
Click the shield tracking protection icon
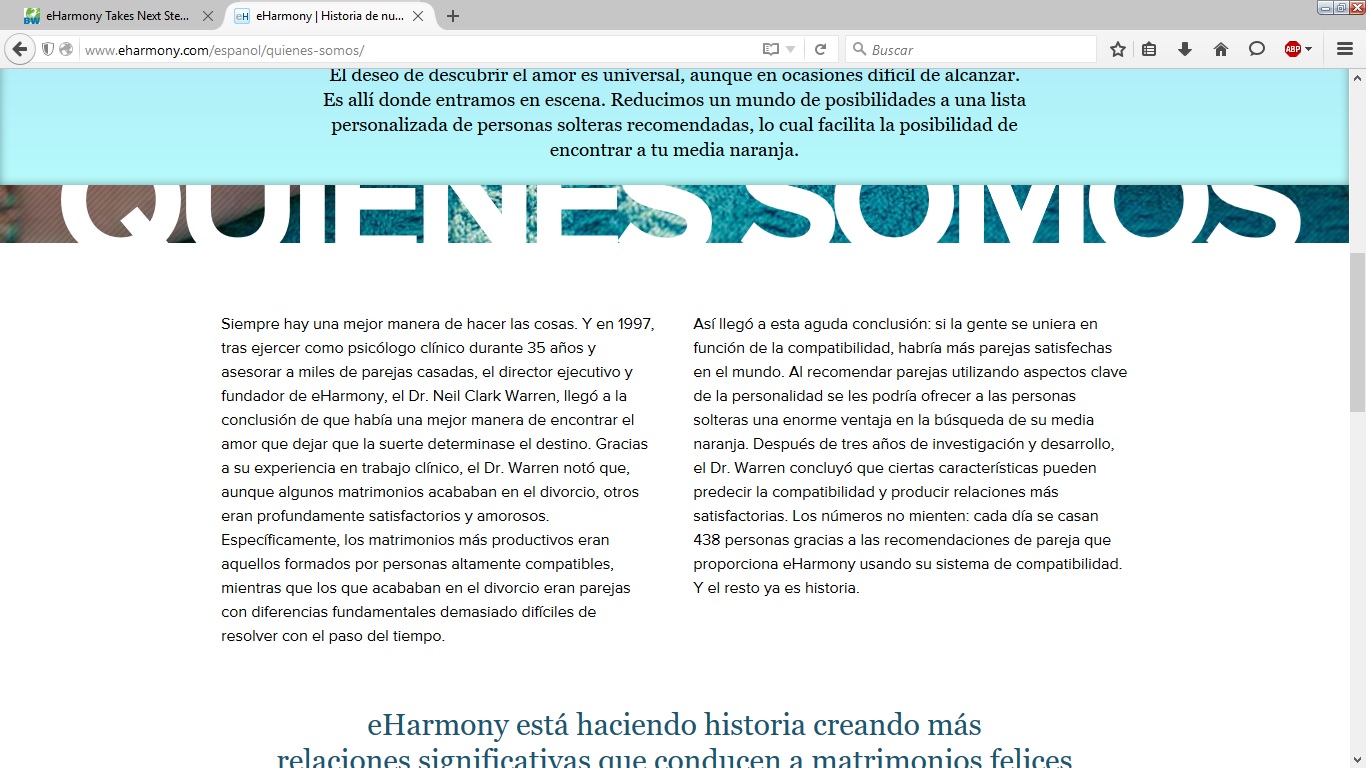coord(47,49)
